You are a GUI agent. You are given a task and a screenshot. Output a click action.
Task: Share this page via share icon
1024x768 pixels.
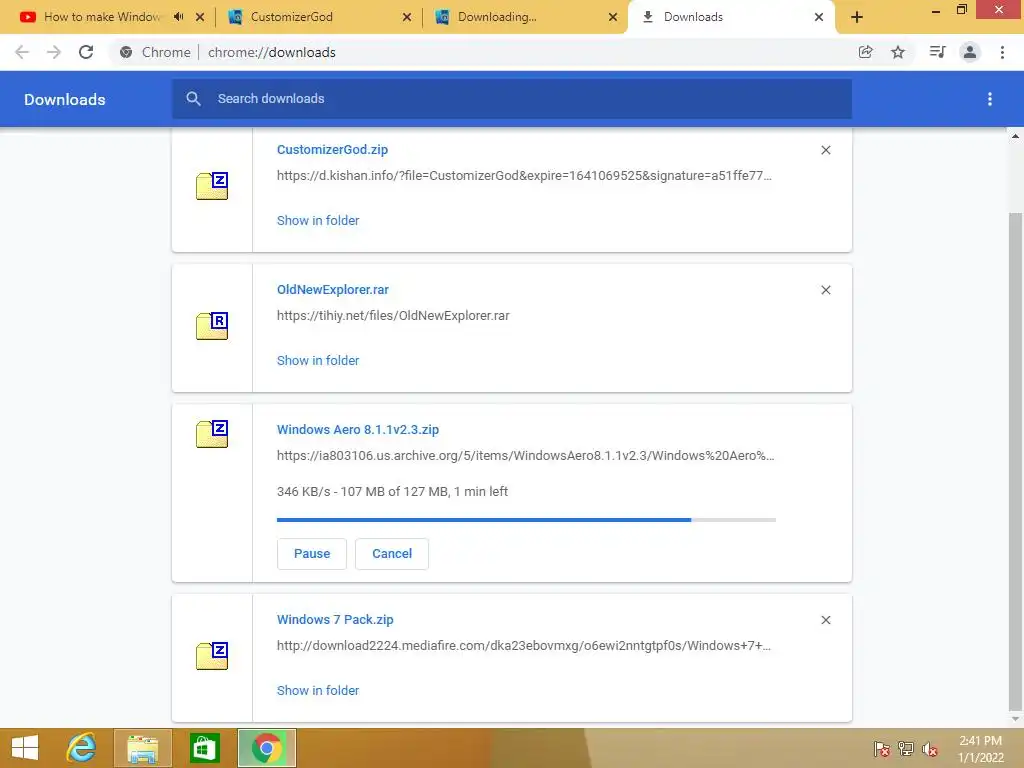tap(865, 52)
